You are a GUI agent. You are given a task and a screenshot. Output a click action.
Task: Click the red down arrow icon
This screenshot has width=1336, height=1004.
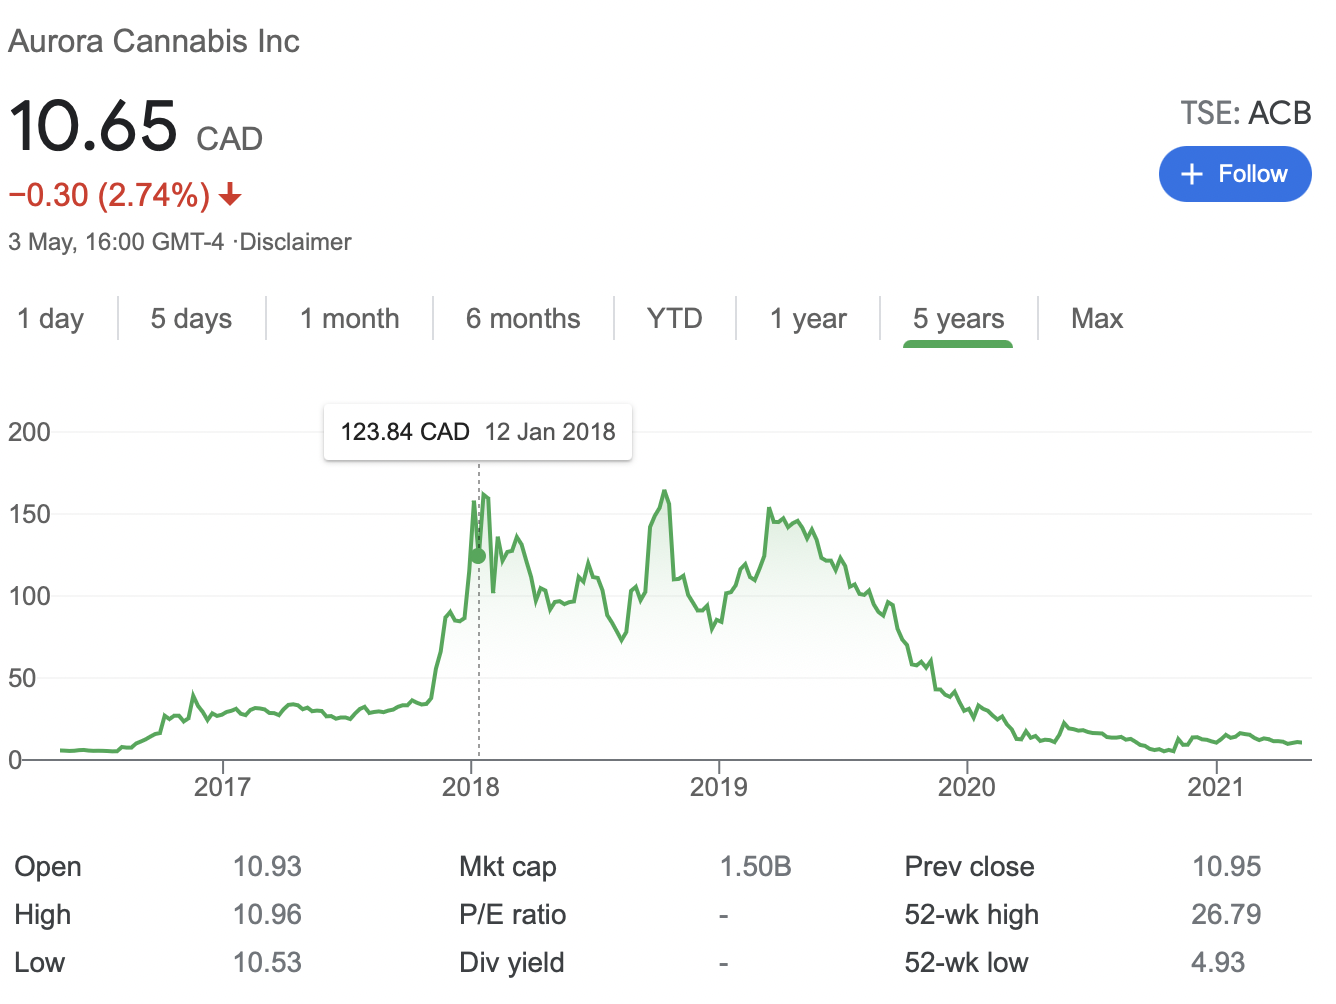[x=230, y=194]
